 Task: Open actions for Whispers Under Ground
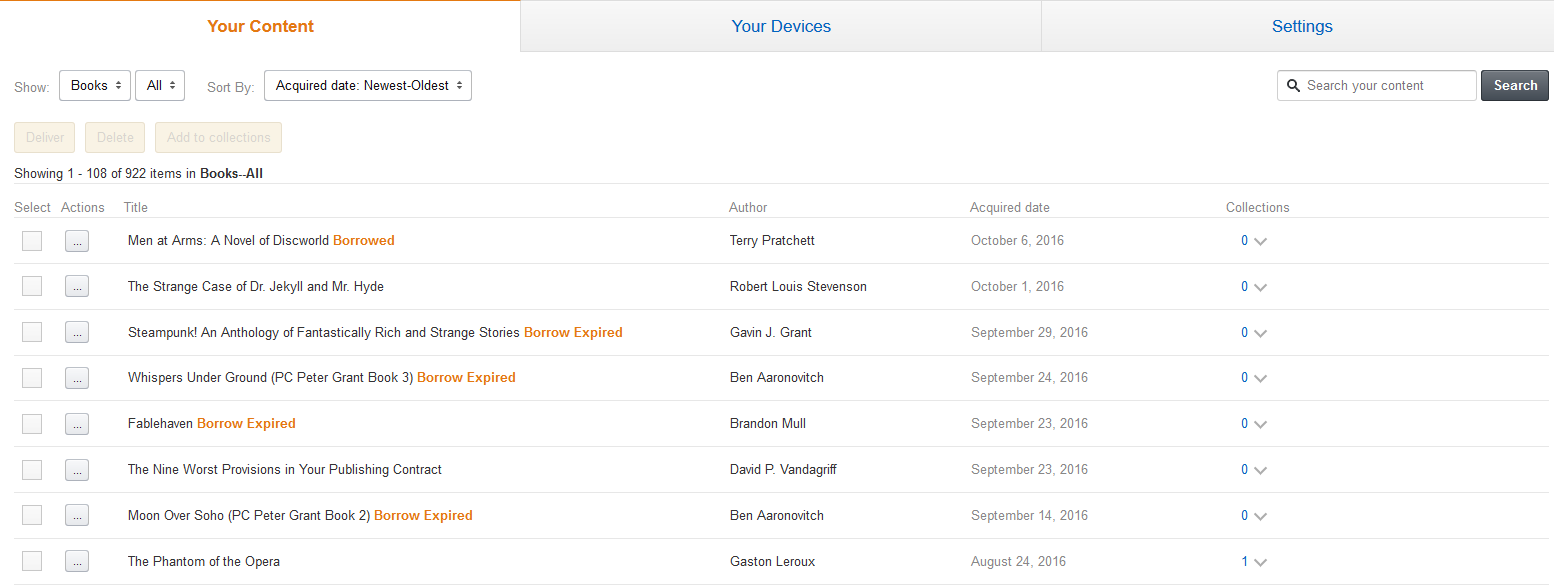point(77,378)
